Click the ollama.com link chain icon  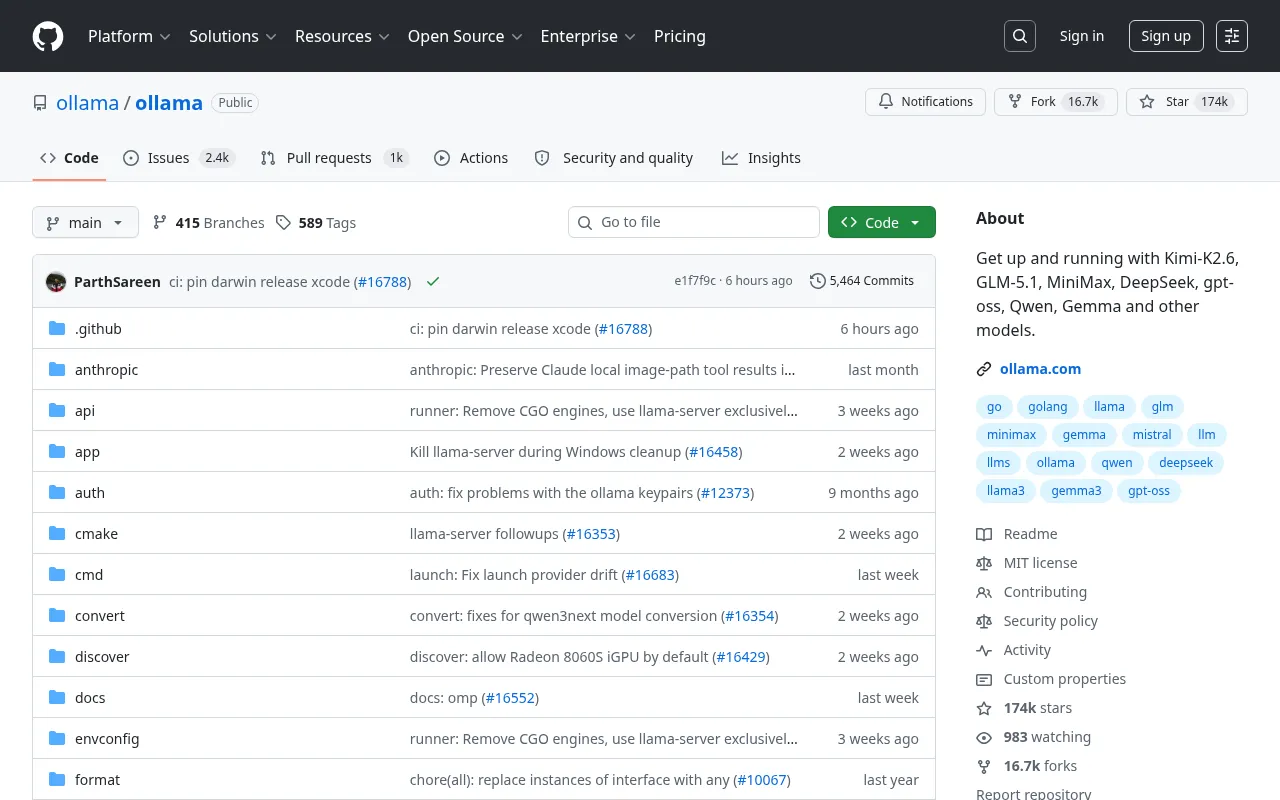pyautogui.click(x=984, y=370)
